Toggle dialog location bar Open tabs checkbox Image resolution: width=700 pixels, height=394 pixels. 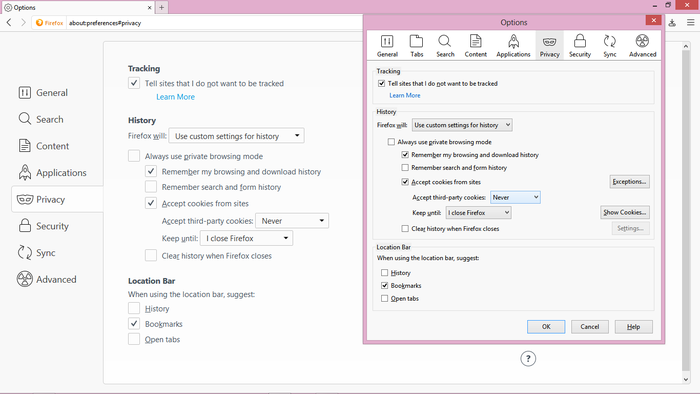384,299
